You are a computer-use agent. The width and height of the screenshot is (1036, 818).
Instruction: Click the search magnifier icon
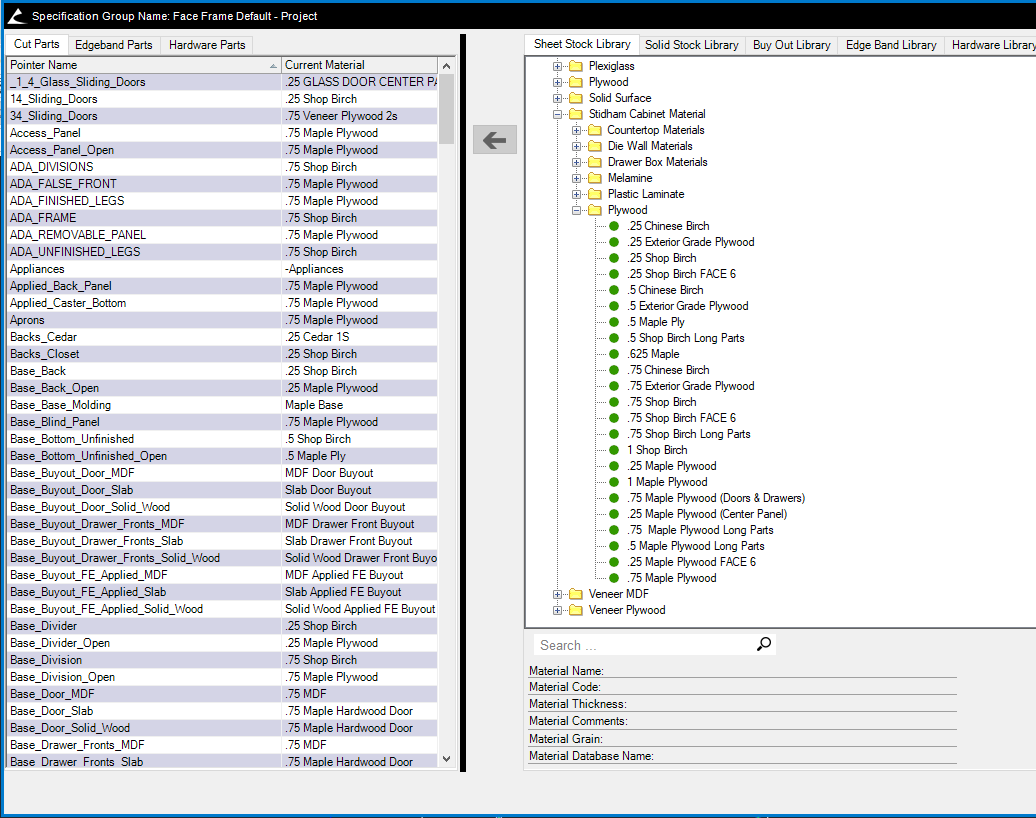coord(764,644)
